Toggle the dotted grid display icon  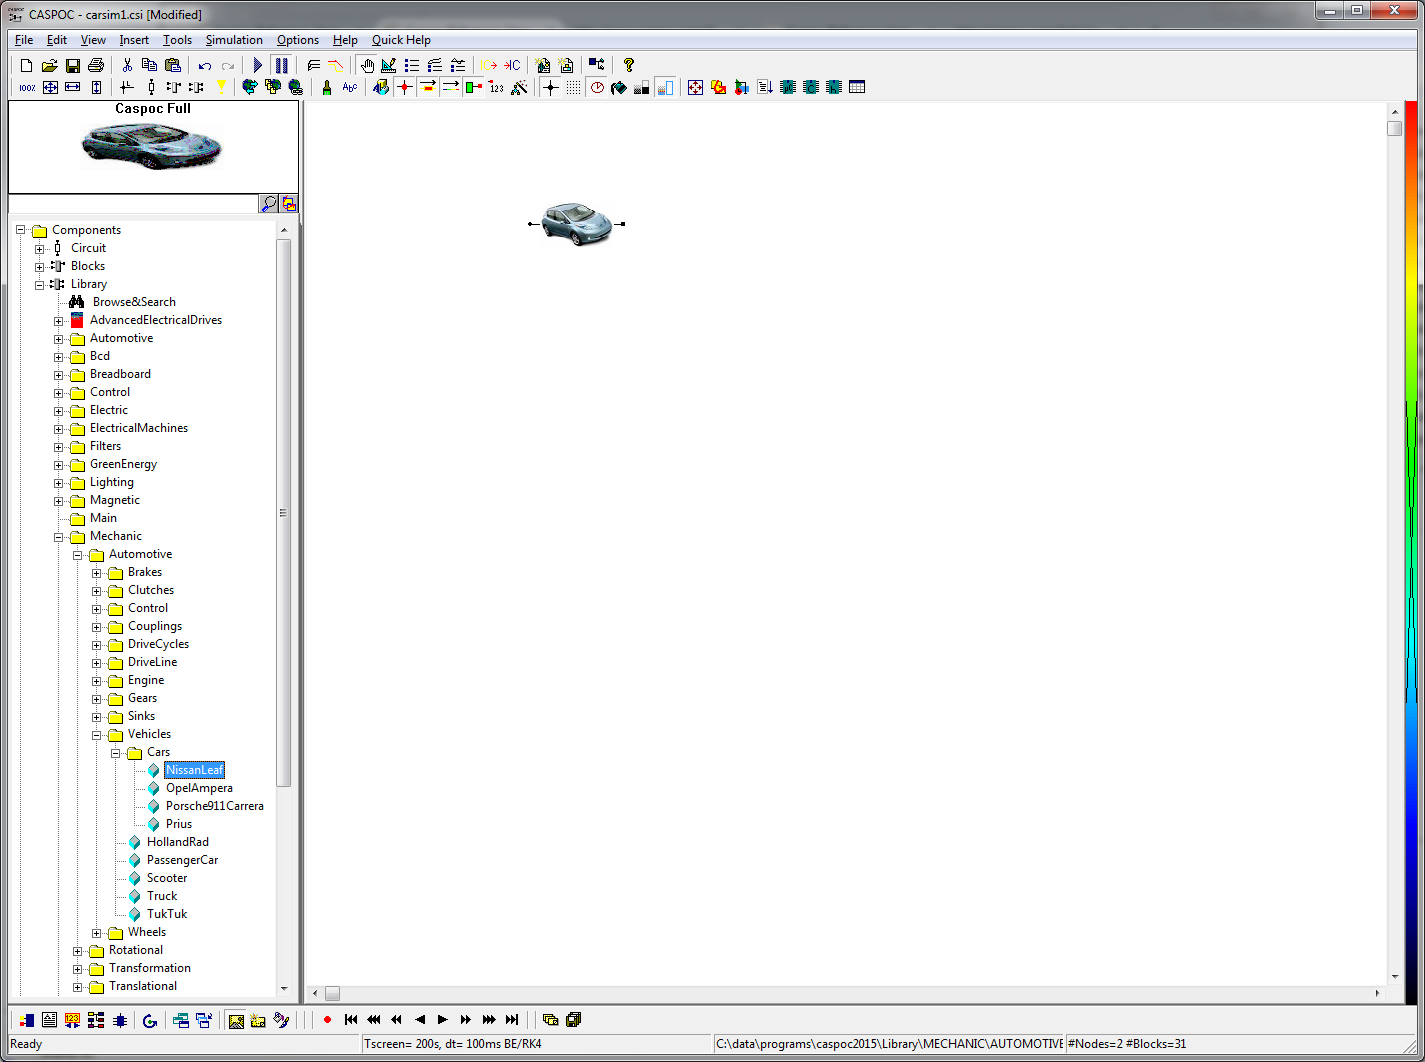[x=573, y=87]
